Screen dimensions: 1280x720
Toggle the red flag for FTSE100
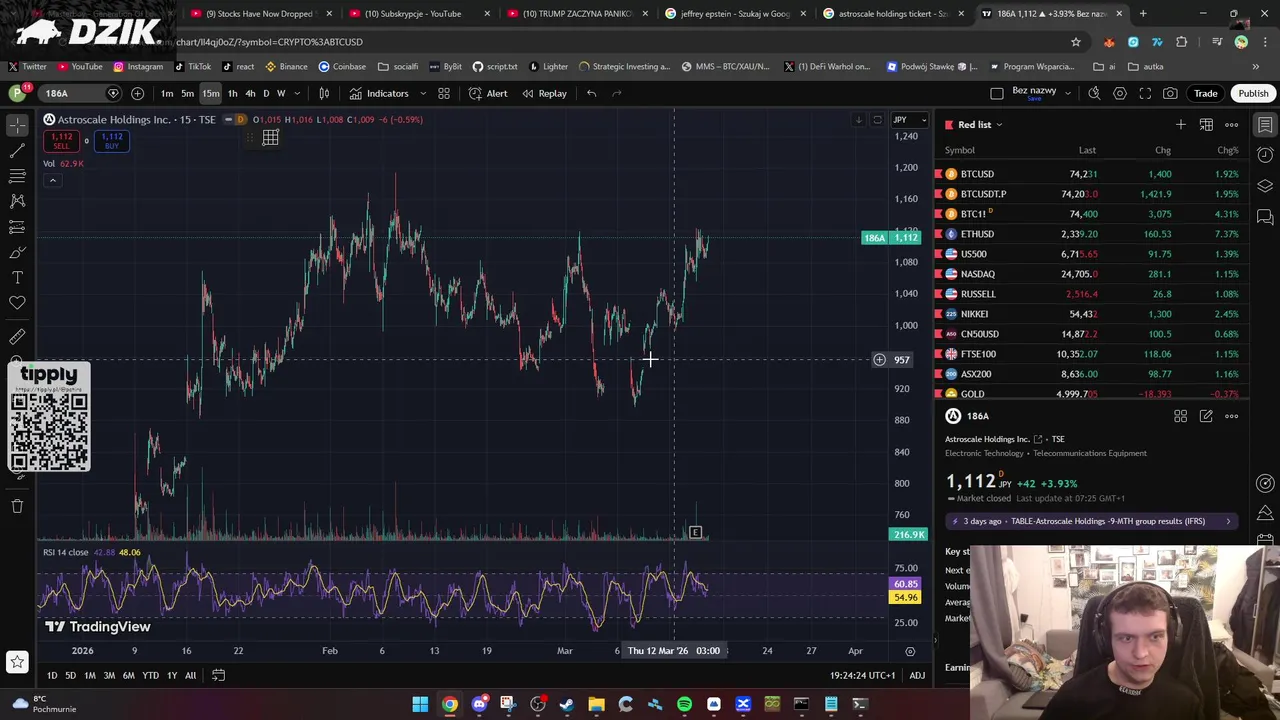939,354
